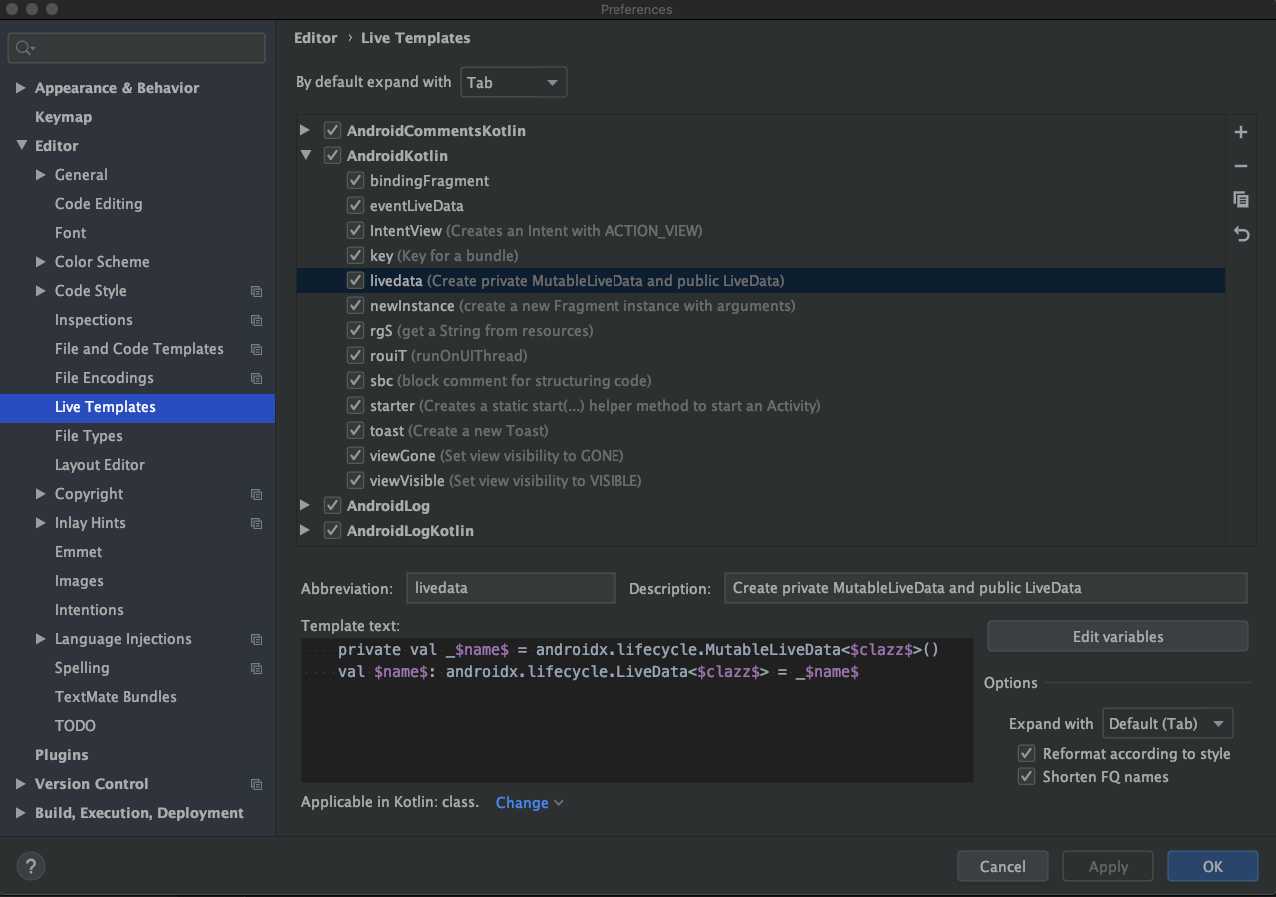Click the project-level icon beside Spelling
Image resolution: width=1276 pixels, height=897 pixels.
[257, 668]
